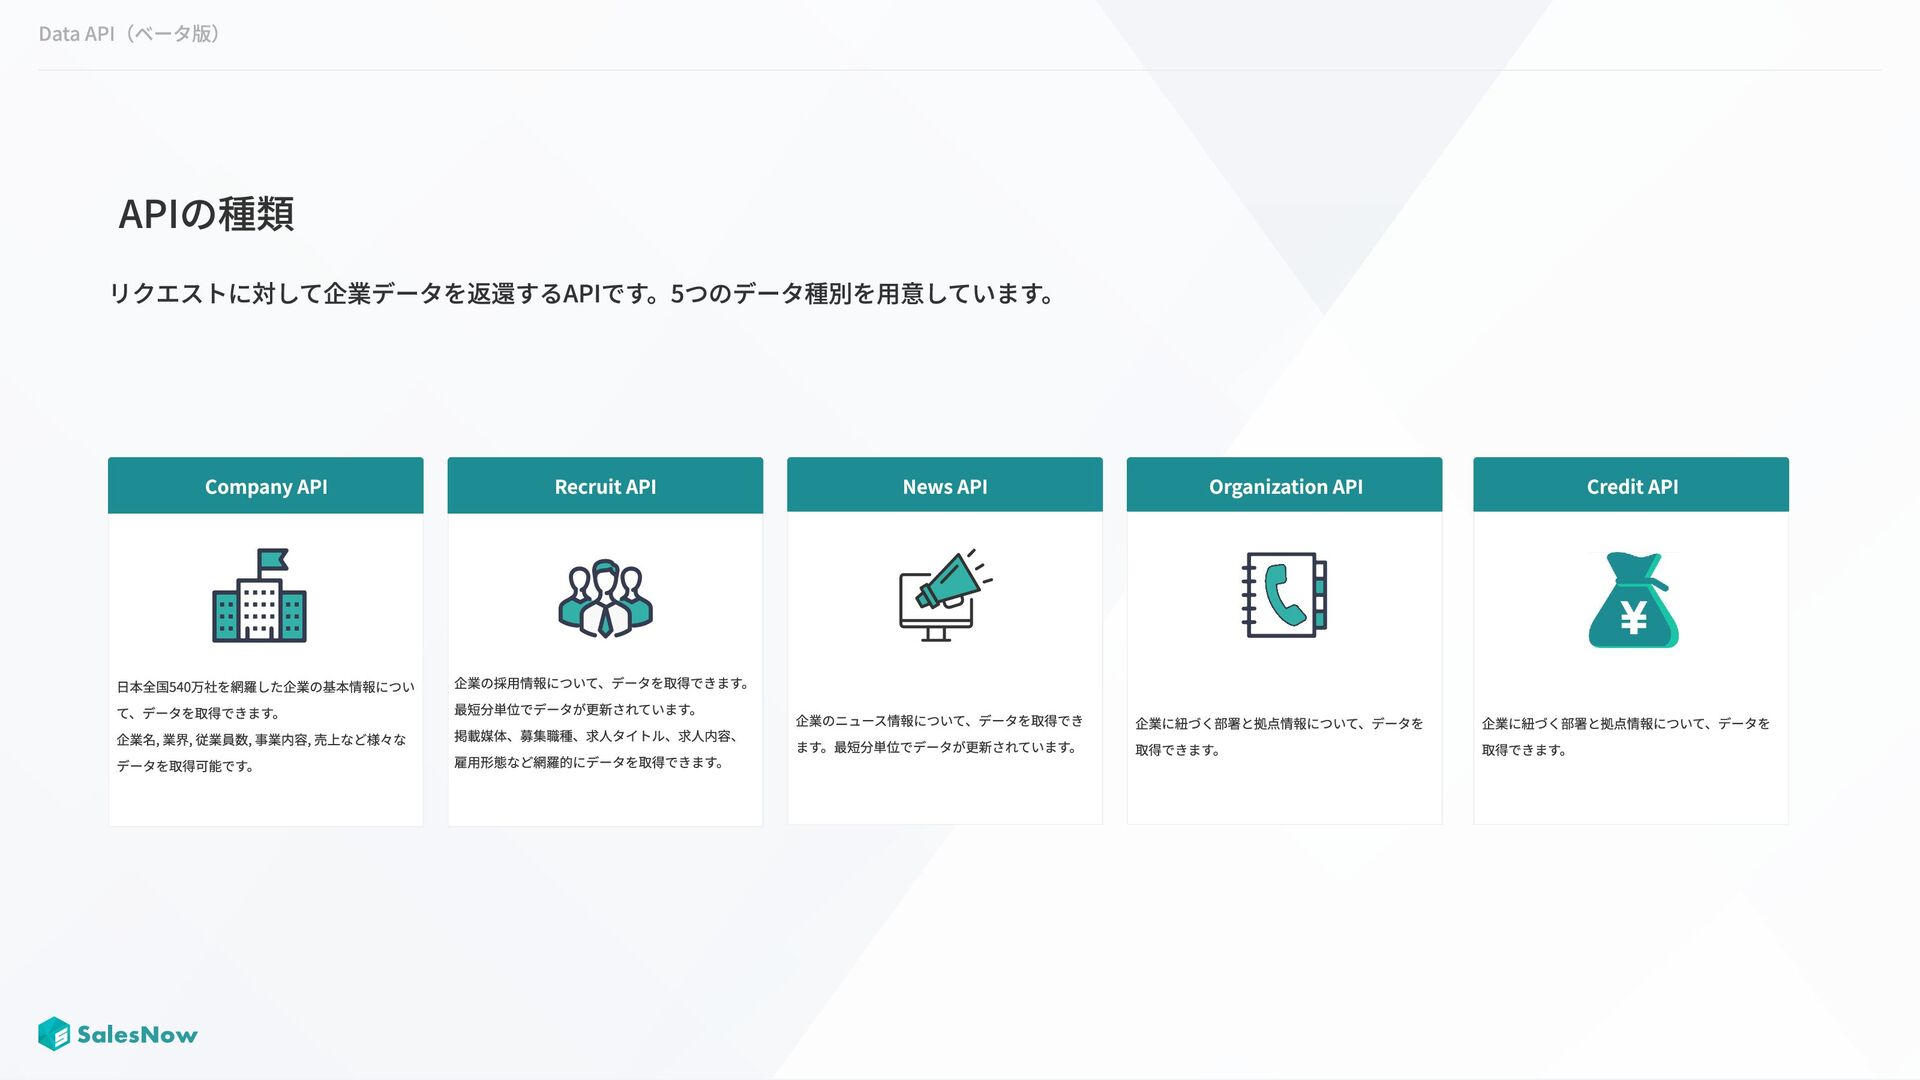Click the text '企業のニュース情報について'
The image size is (1920, 1080).
click(939, 734)
